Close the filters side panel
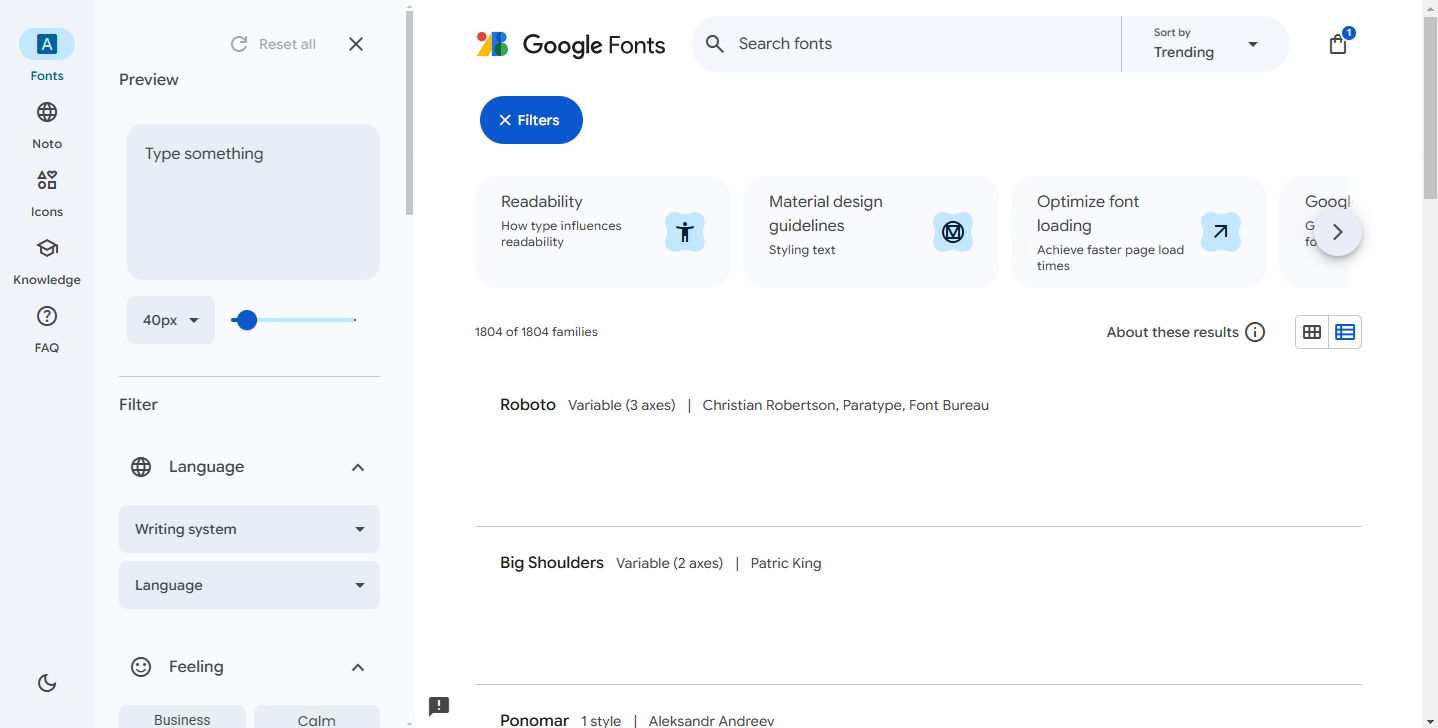Screen dimensions: 1438x728 click(x=356, y=44)
